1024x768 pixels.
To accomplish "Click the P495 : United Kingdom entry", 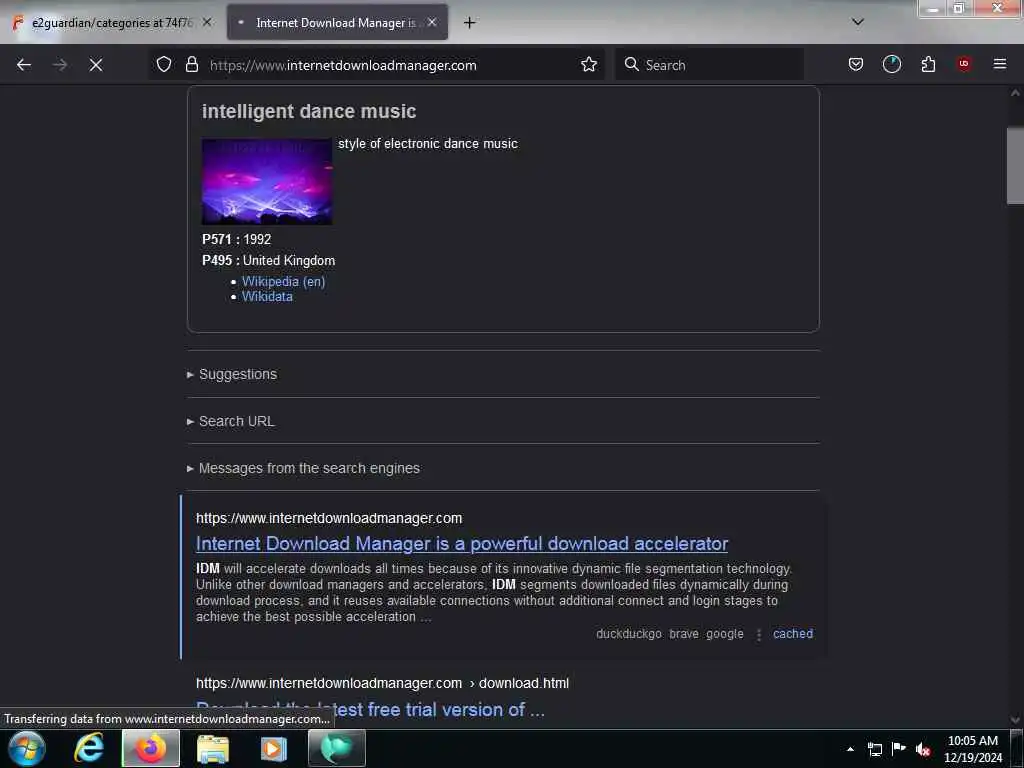I will (268, 260).
